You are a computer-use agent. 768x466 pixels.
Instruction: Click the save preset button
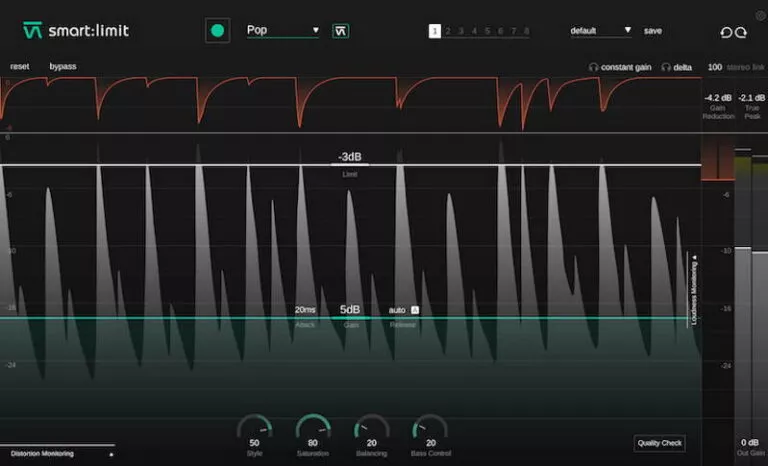[x=652, y=31]
